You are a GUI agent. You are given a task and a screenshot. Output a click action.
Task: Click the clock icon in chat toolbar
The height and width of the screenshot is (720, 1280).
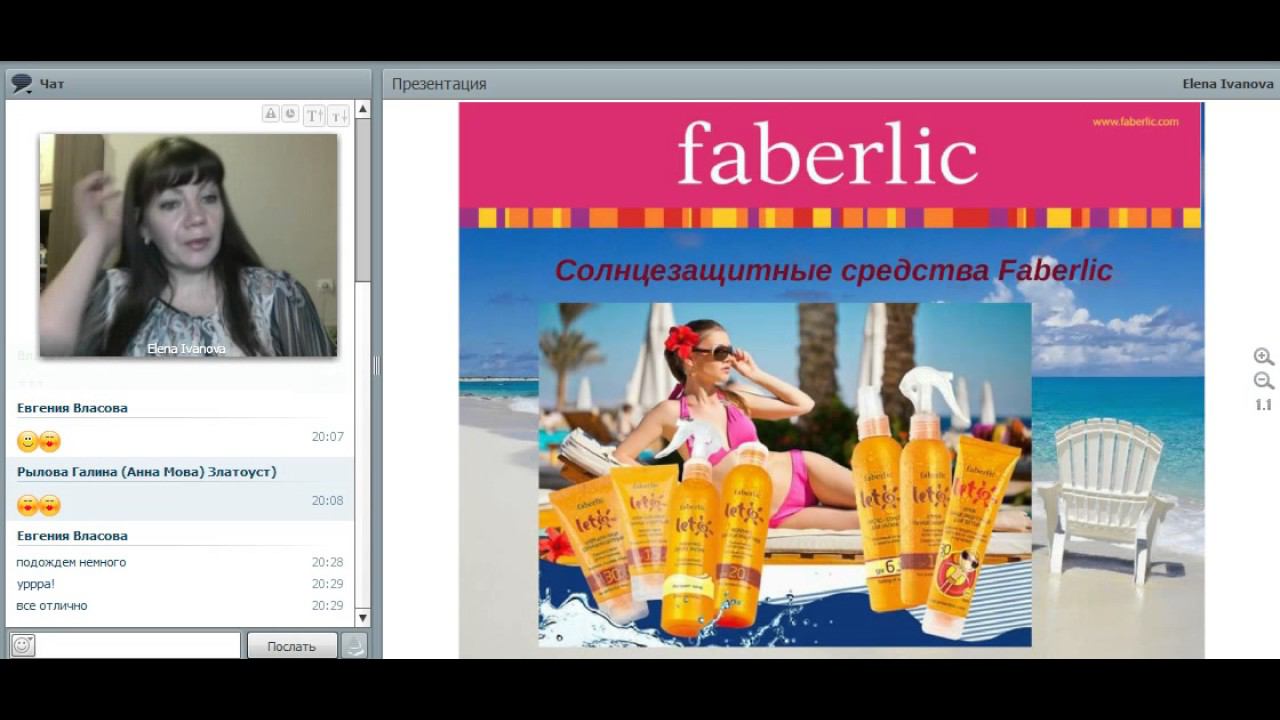pos(290,114)
